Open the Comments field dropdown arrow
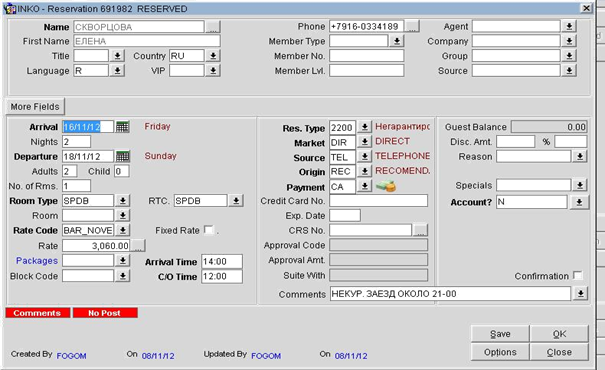 point(580,294)
